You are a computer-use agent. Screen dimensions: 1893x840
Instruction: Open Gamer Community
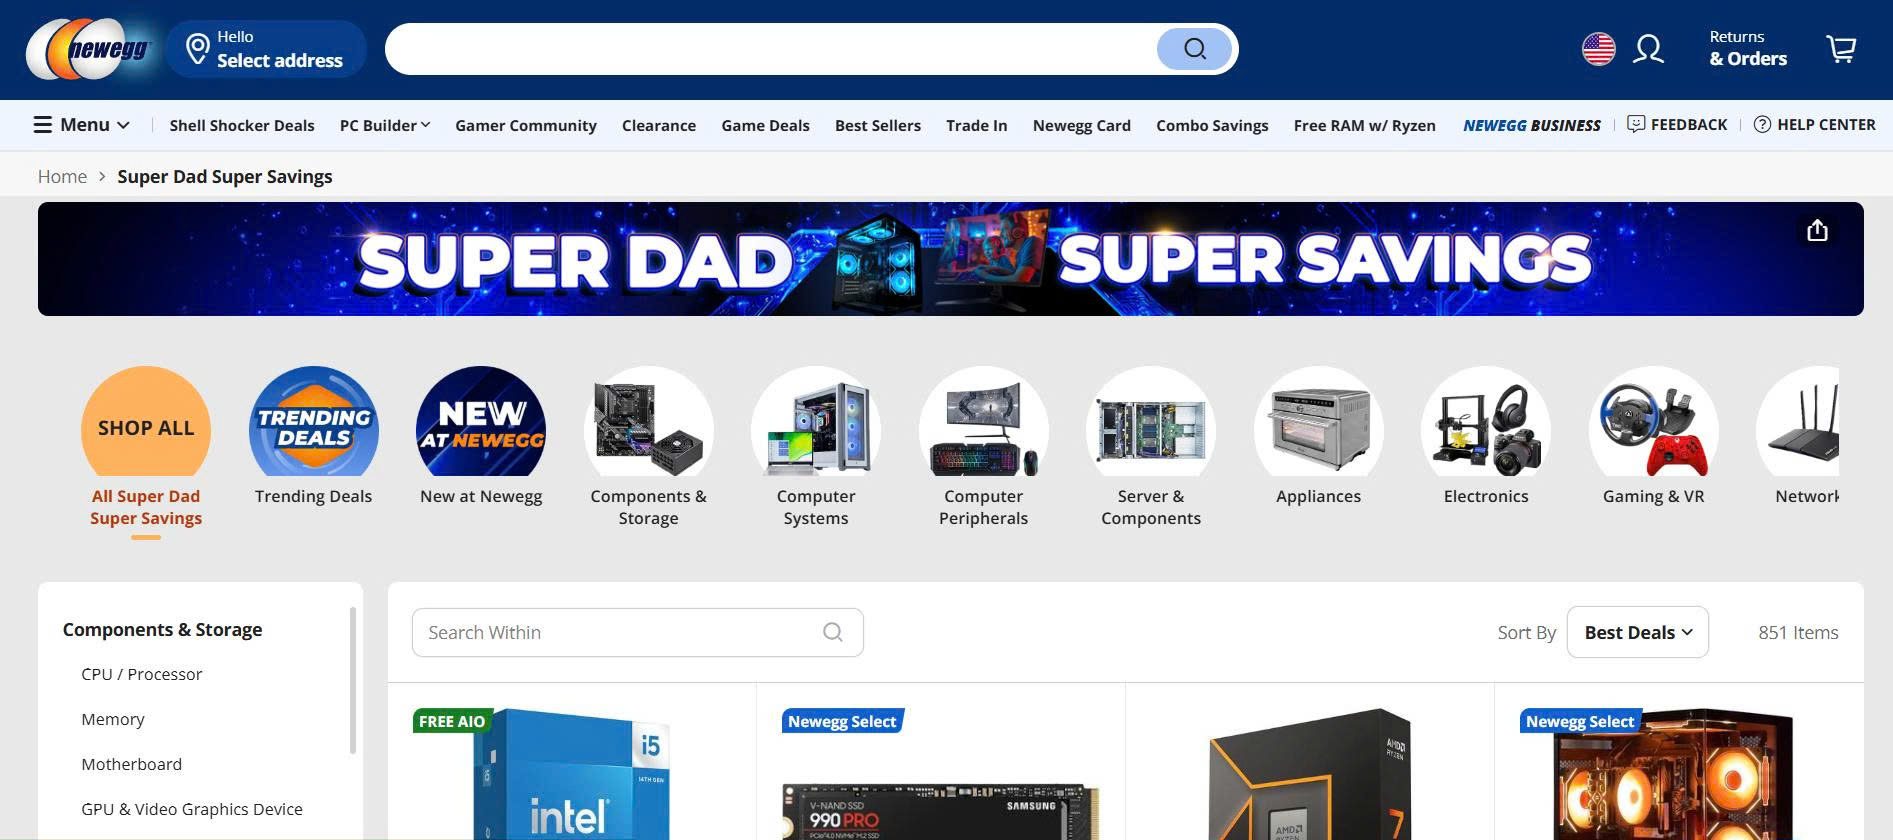526,125
